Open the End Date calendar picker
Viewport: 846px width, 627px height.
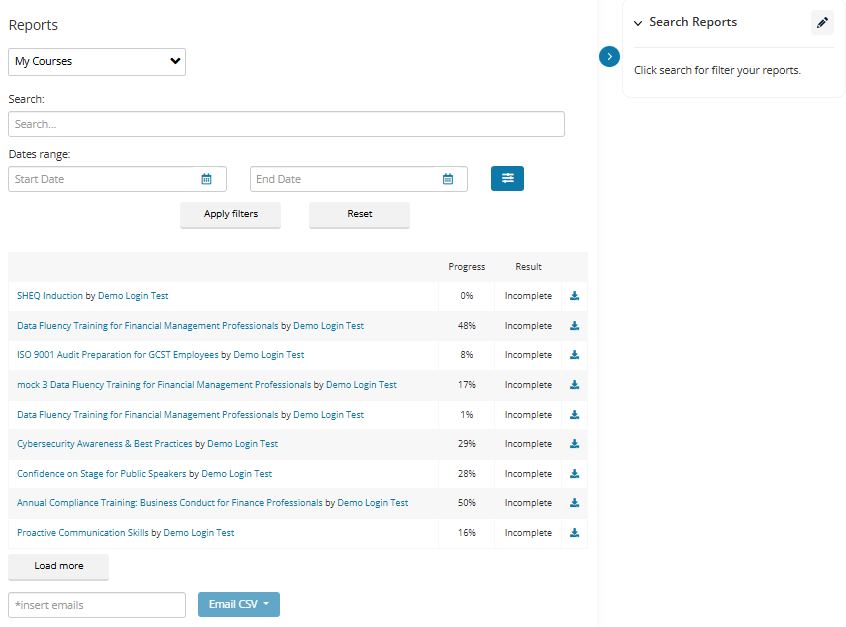tap(448, 179)
